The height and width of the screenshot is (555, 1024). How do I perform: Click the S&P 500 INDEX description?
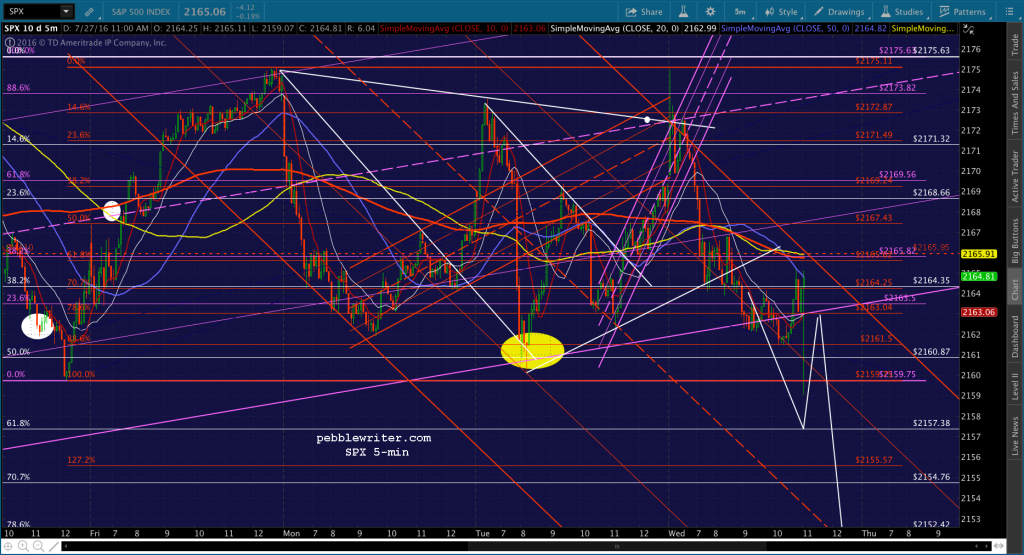coord(140,12)
